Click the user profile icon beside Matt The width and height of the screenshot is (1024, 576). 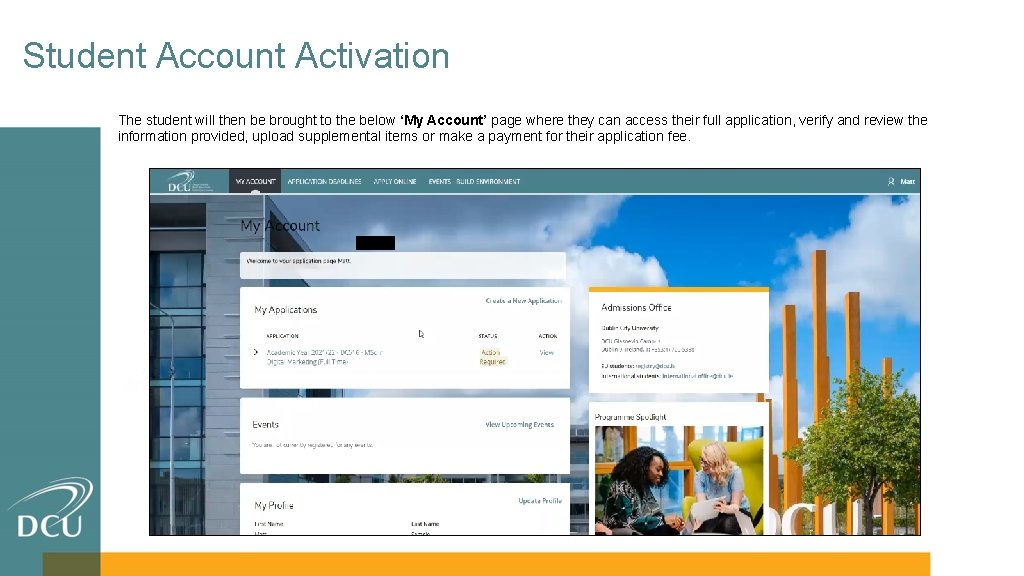891,182
